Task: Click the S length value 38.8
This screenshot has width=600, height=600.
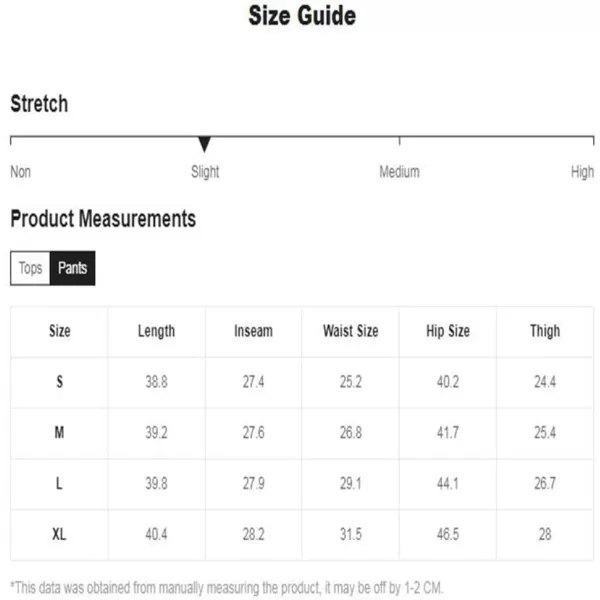Action: coord(157,382)
